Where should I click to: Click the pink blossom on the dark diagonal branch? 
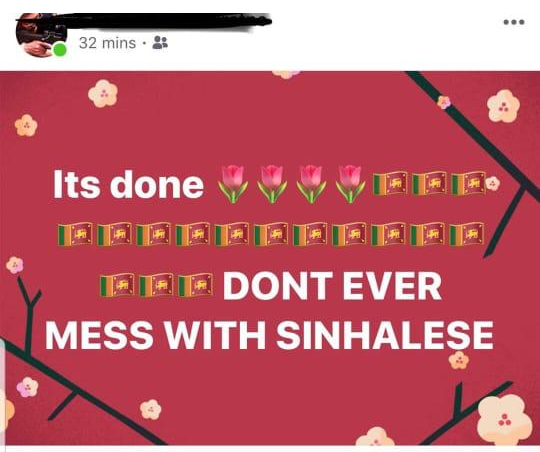pos(444,102)
